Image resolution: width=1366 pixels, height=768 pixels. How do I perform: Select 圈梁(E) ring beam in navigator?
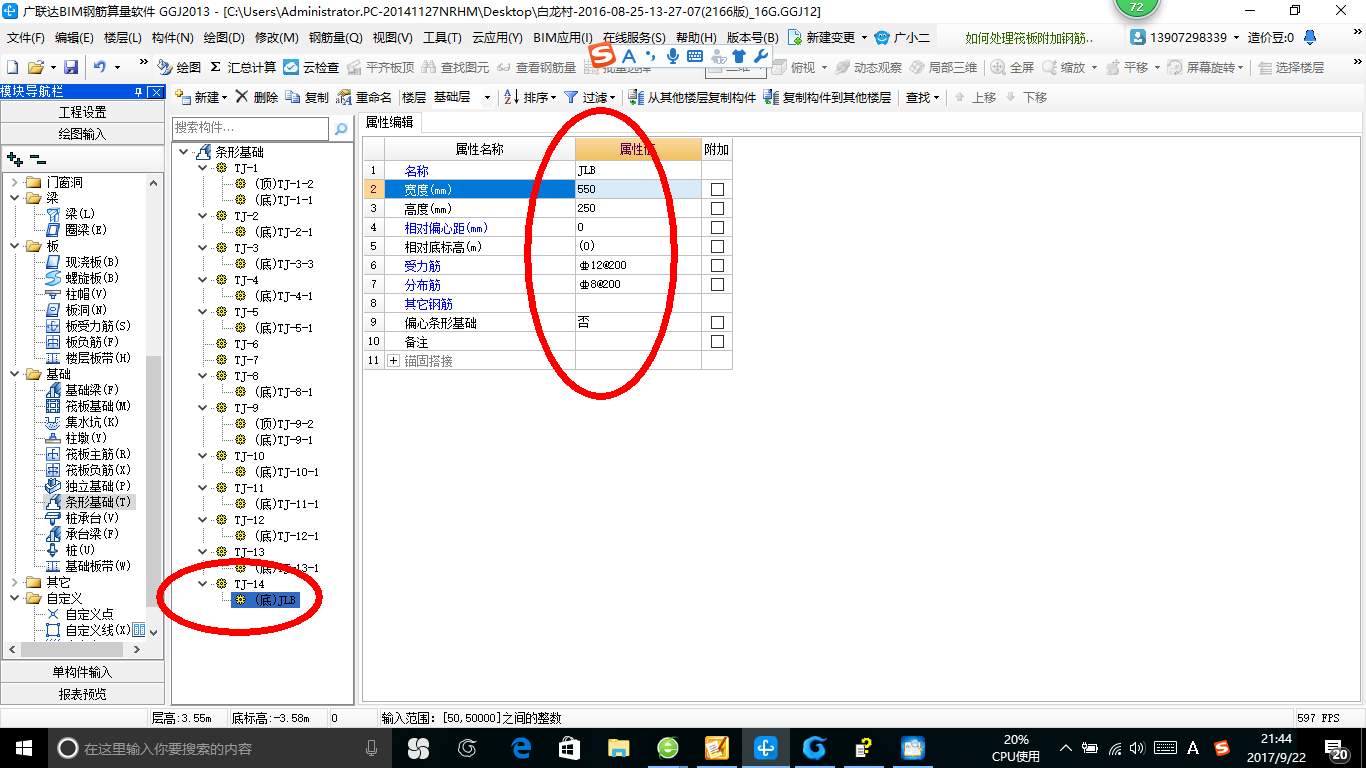76,230
